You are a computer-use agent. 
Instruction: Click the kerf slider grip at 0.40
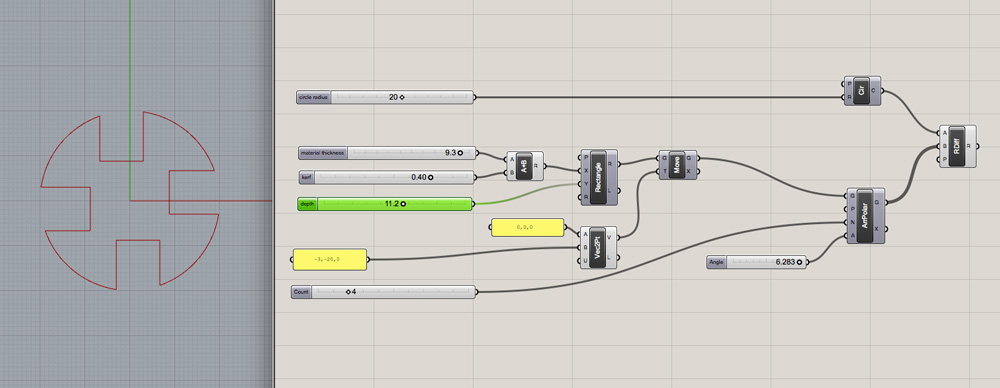coord(430,177)
